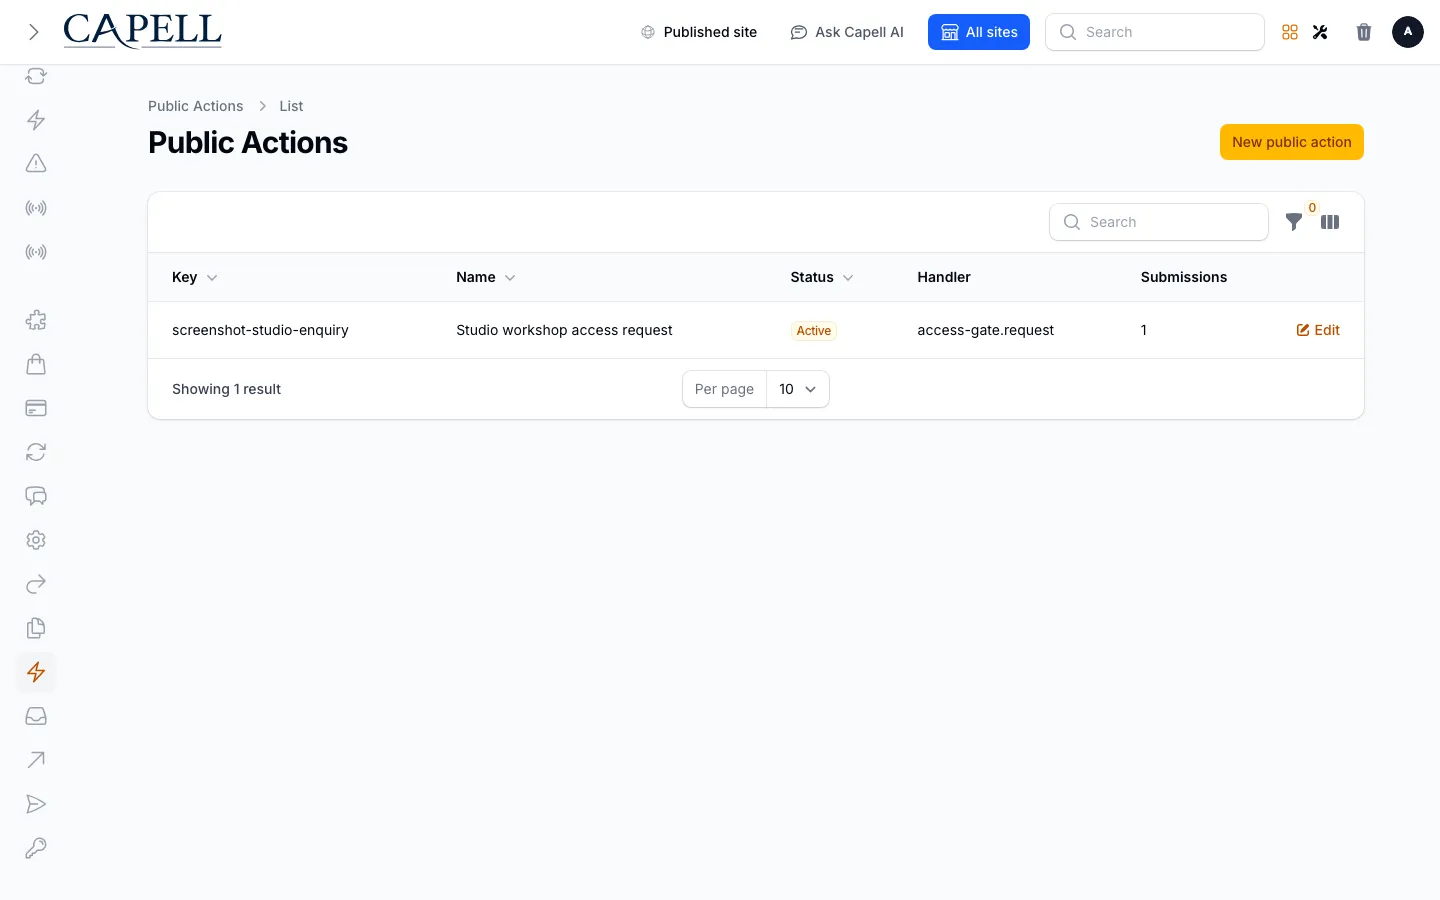Open the Published site link

coord(699,32)
